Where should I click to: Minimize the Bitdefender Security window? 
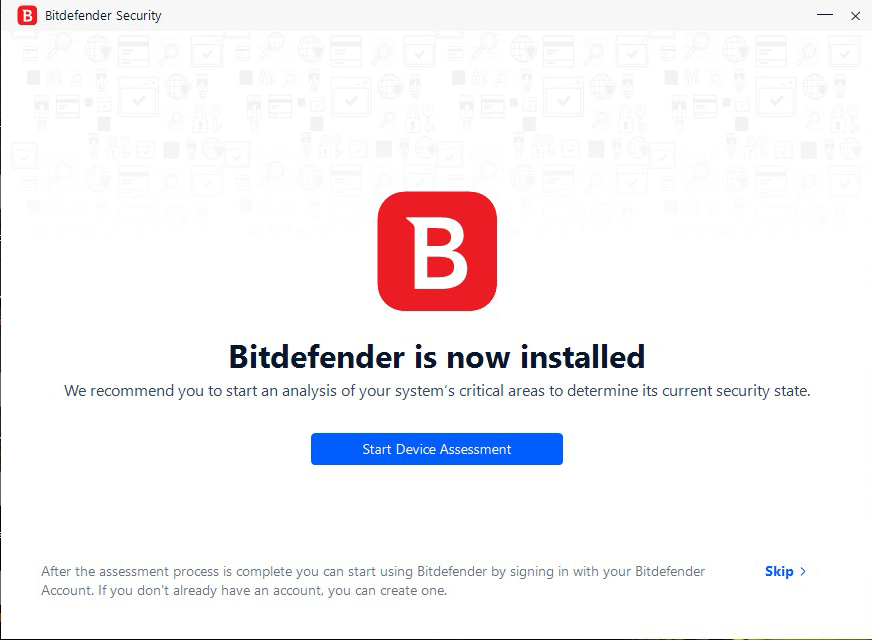click(825, 15)
